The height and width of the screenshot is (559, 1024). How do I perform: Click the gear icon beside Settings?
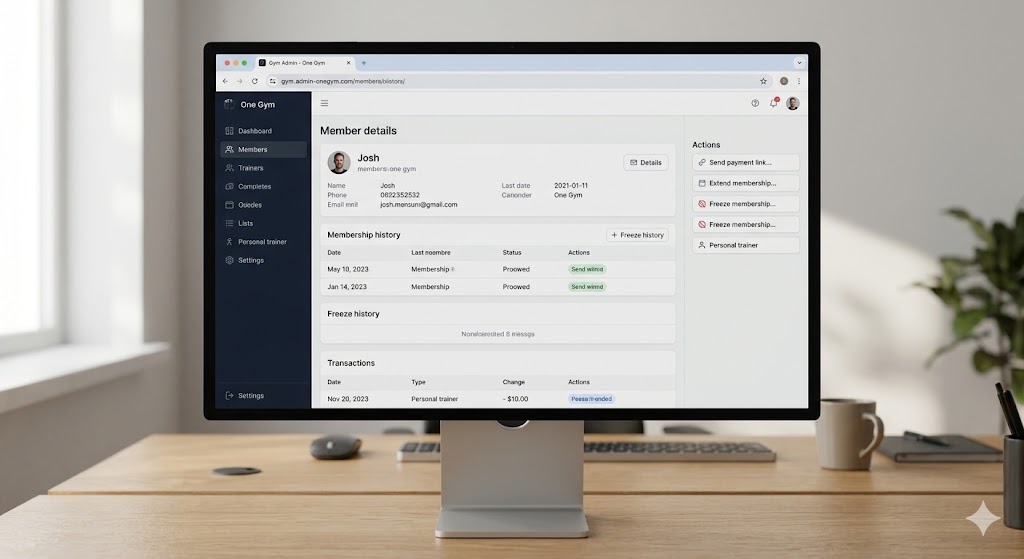pos(229,260)
